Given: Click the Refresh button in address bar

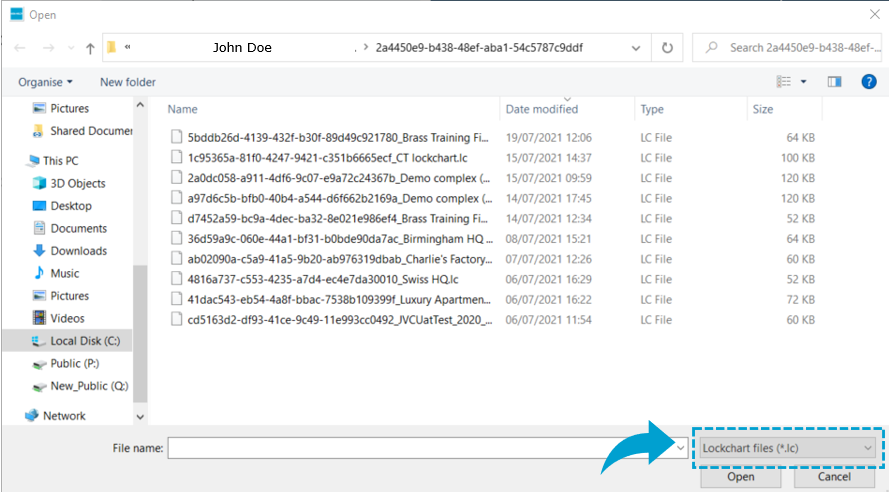Looking at the screenshot, I should coord(667,47).
